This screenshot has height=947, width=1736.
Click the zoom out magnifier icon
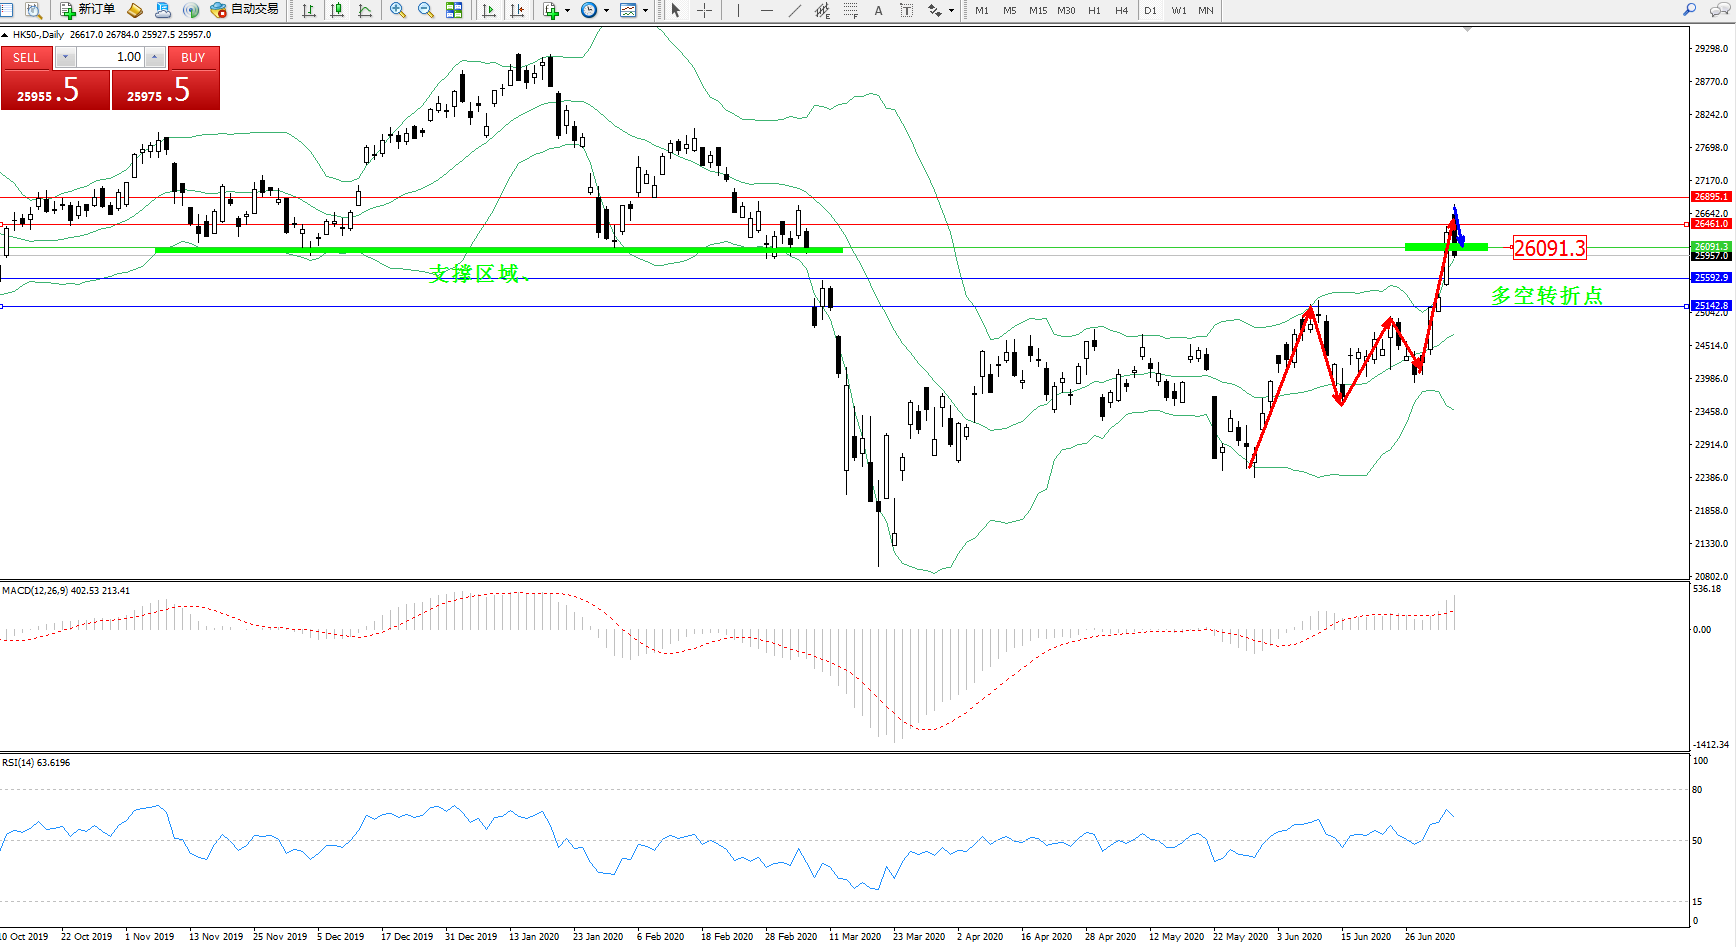coord(425,10)
